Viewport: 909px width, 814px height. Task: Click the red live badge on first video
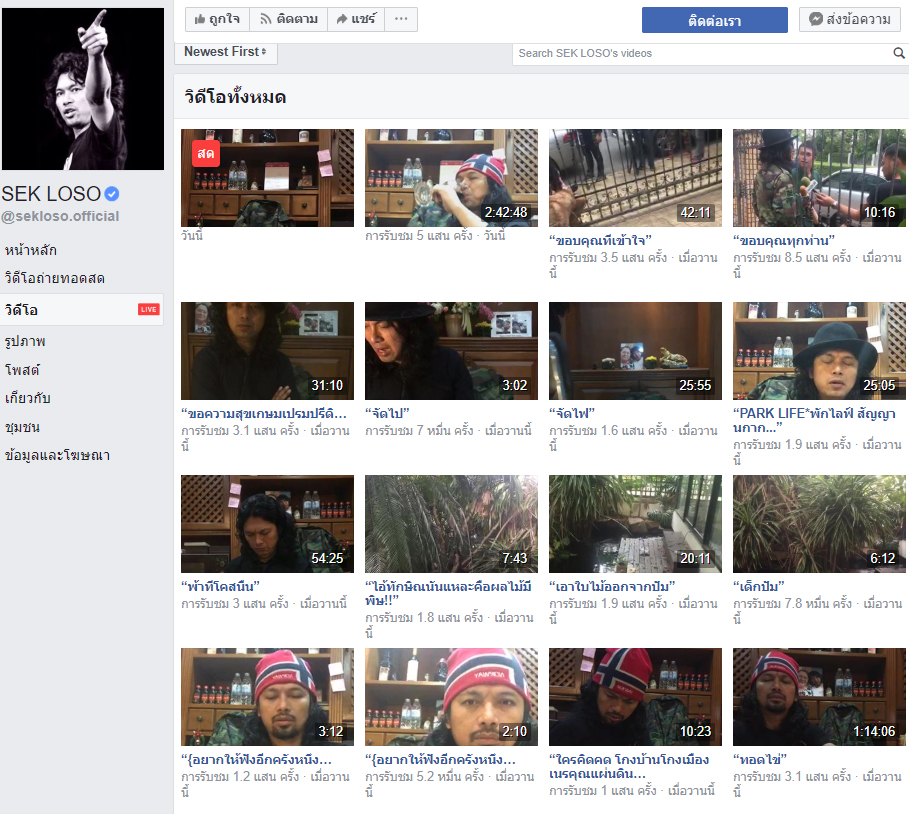(206, 153)
